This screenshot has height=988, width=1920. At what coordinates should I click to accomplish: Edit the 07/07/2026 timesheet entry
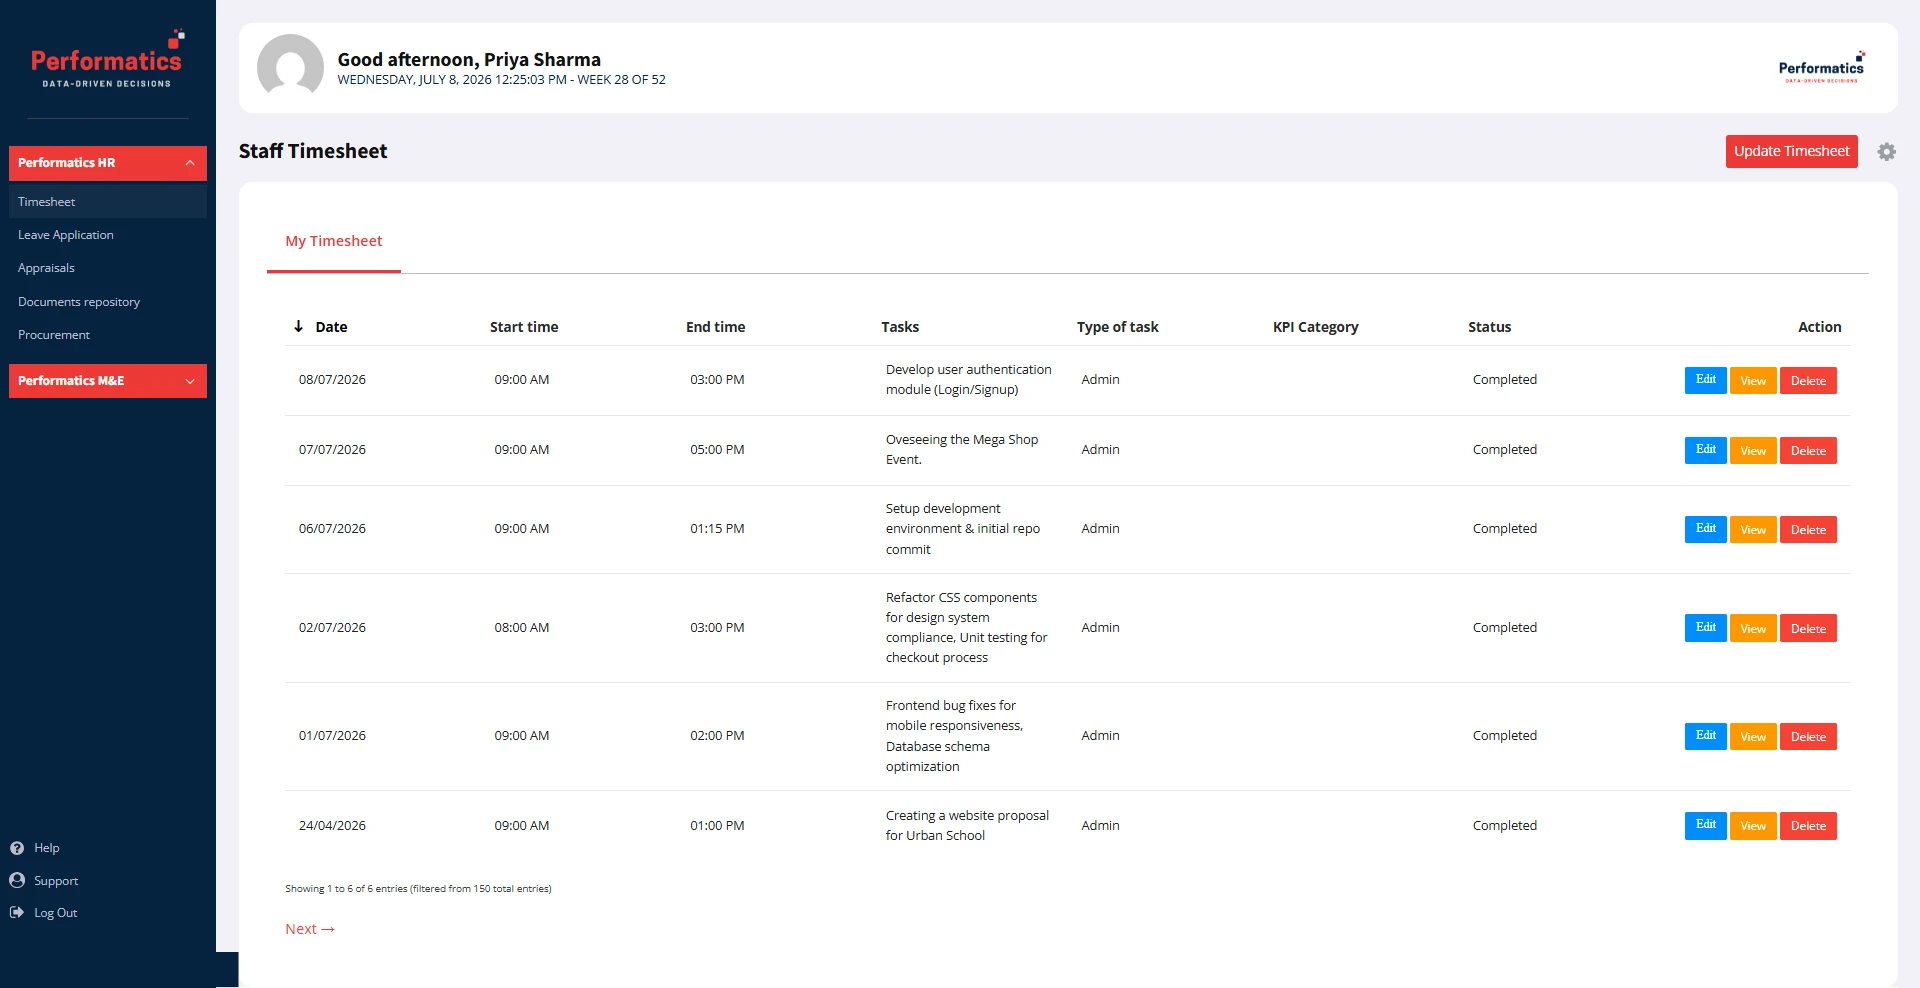click(1705, 450)
